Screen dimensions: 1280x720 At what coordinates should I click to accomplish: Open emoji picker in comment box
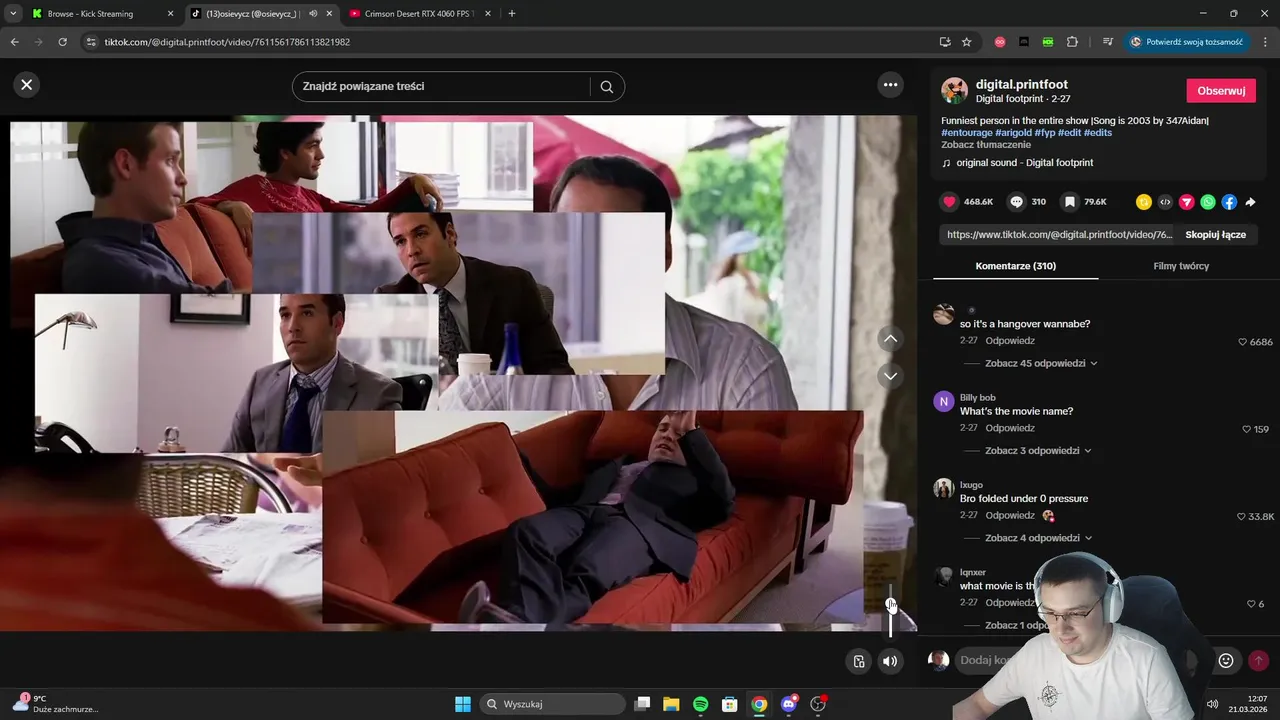[x=1226, y=660]
